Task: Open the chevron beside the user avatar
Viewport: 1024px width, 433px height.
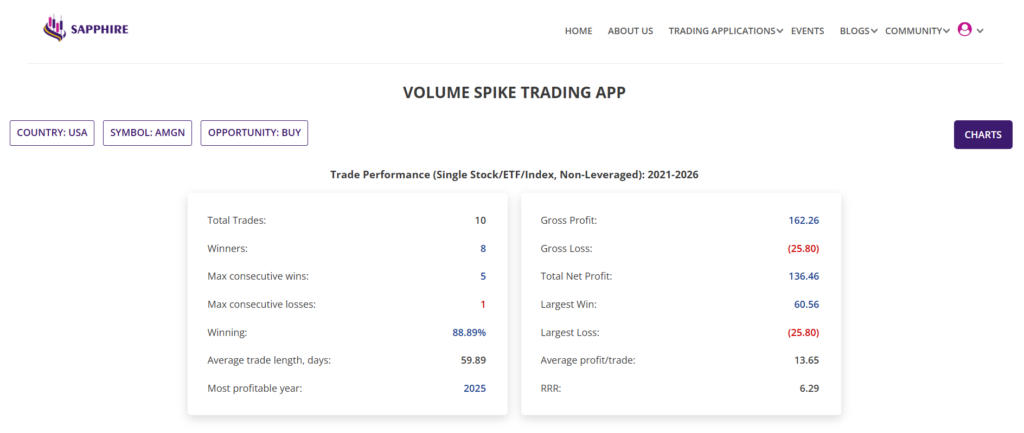Action: (981, 31)
